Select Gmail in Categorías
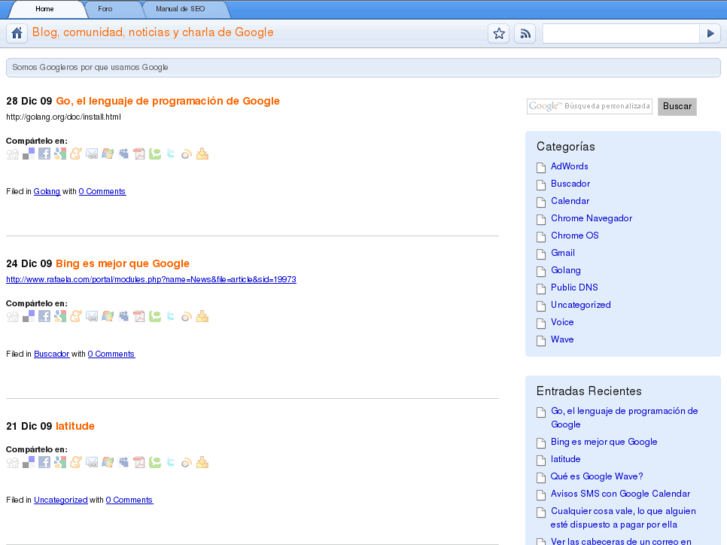The height and width of the screenshot is (545, 727). (563, 253)
